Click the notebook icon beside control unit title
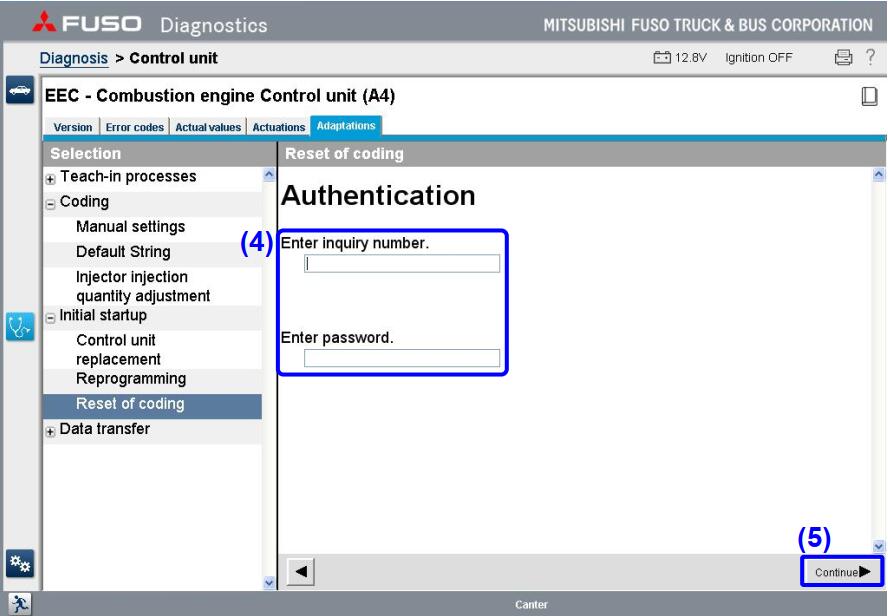 coord(869,96)
